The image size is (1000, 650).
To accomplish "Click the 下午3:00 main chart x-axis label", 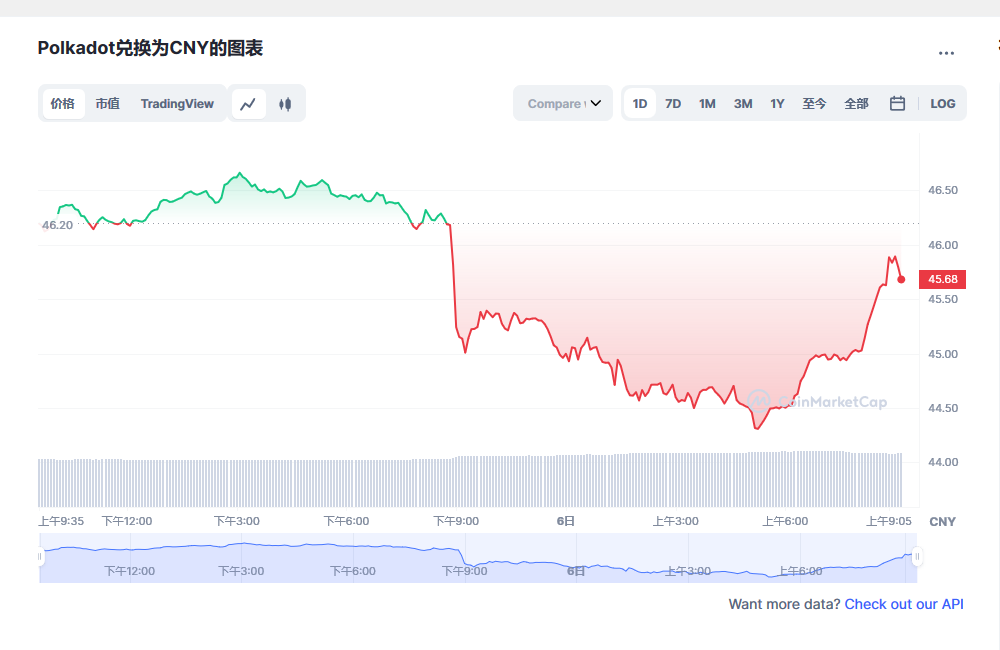I will coord(237,521).
